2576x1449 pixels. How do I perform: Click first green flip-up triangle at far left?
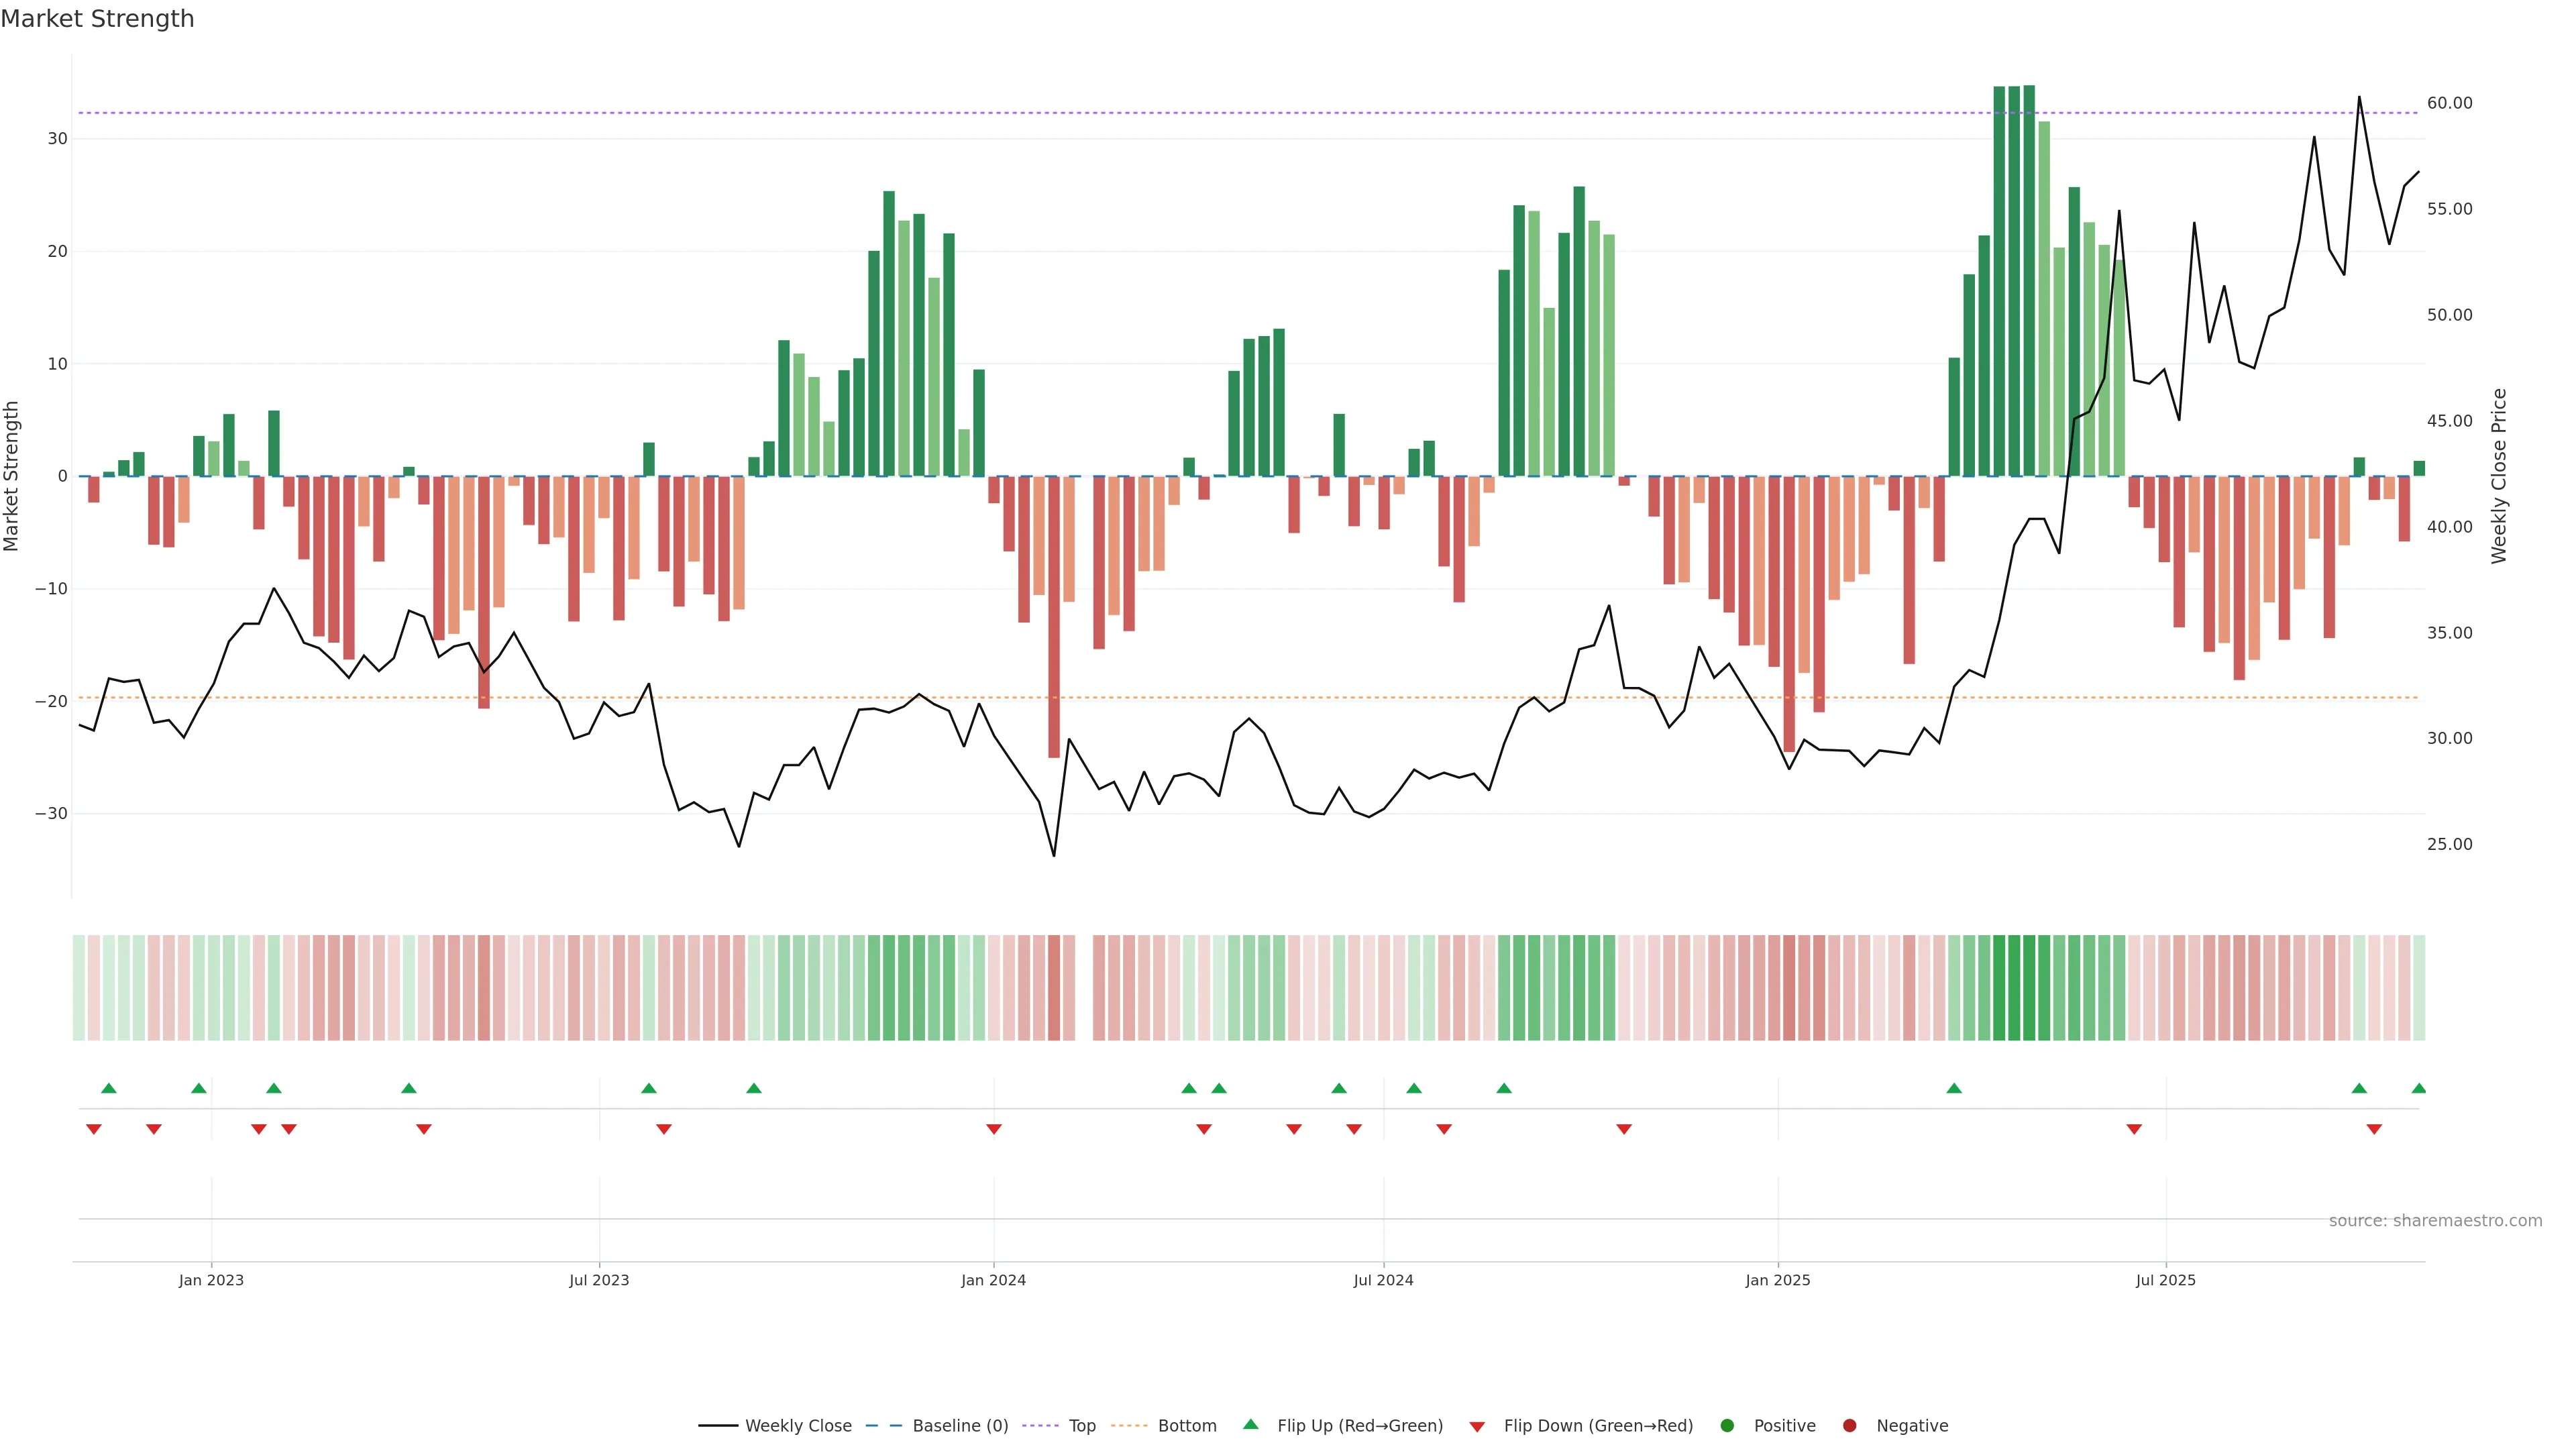[x=109, y=1088]
